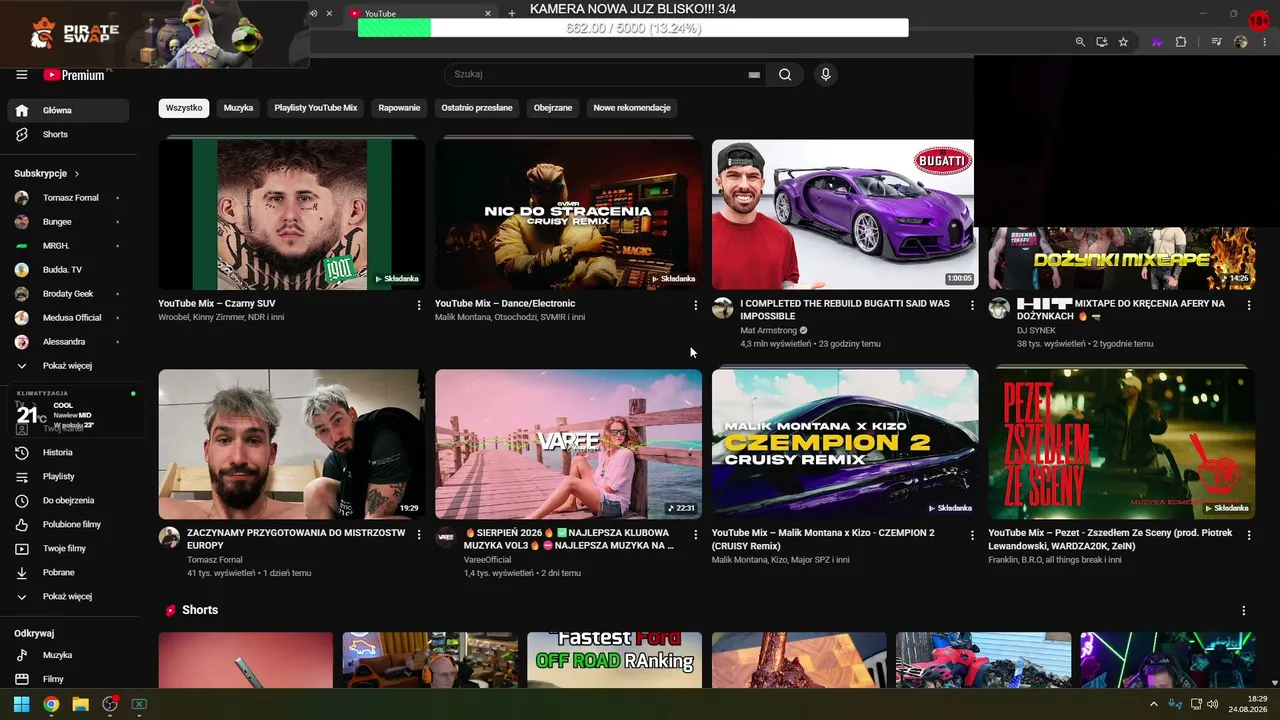Switch to the YouTube browser tab
The width and height of the screenshot is (1280, 720).
(420, 13)
